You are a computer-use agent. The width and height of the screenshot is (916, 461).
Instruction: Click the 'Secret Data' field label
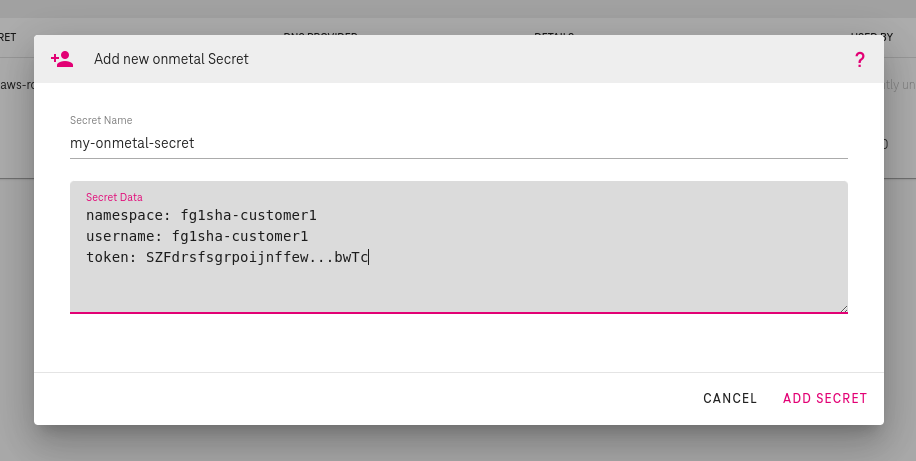pyautogui.click(x=114, y=197)
